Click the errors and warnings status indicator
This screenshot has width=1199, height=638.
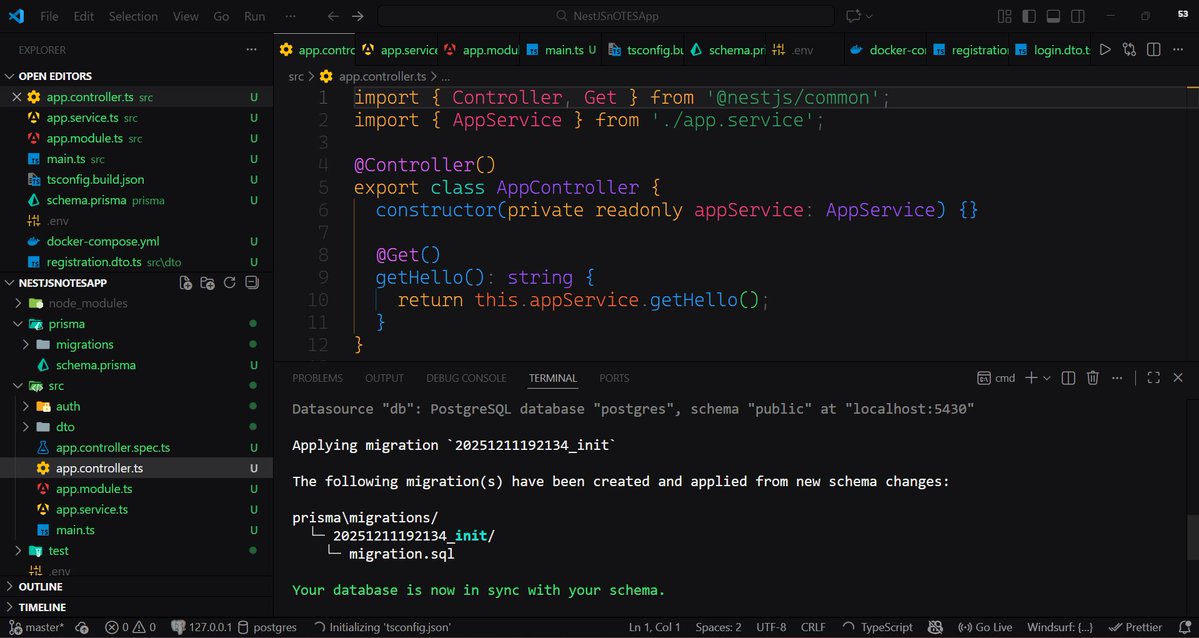tap(131, 627)
